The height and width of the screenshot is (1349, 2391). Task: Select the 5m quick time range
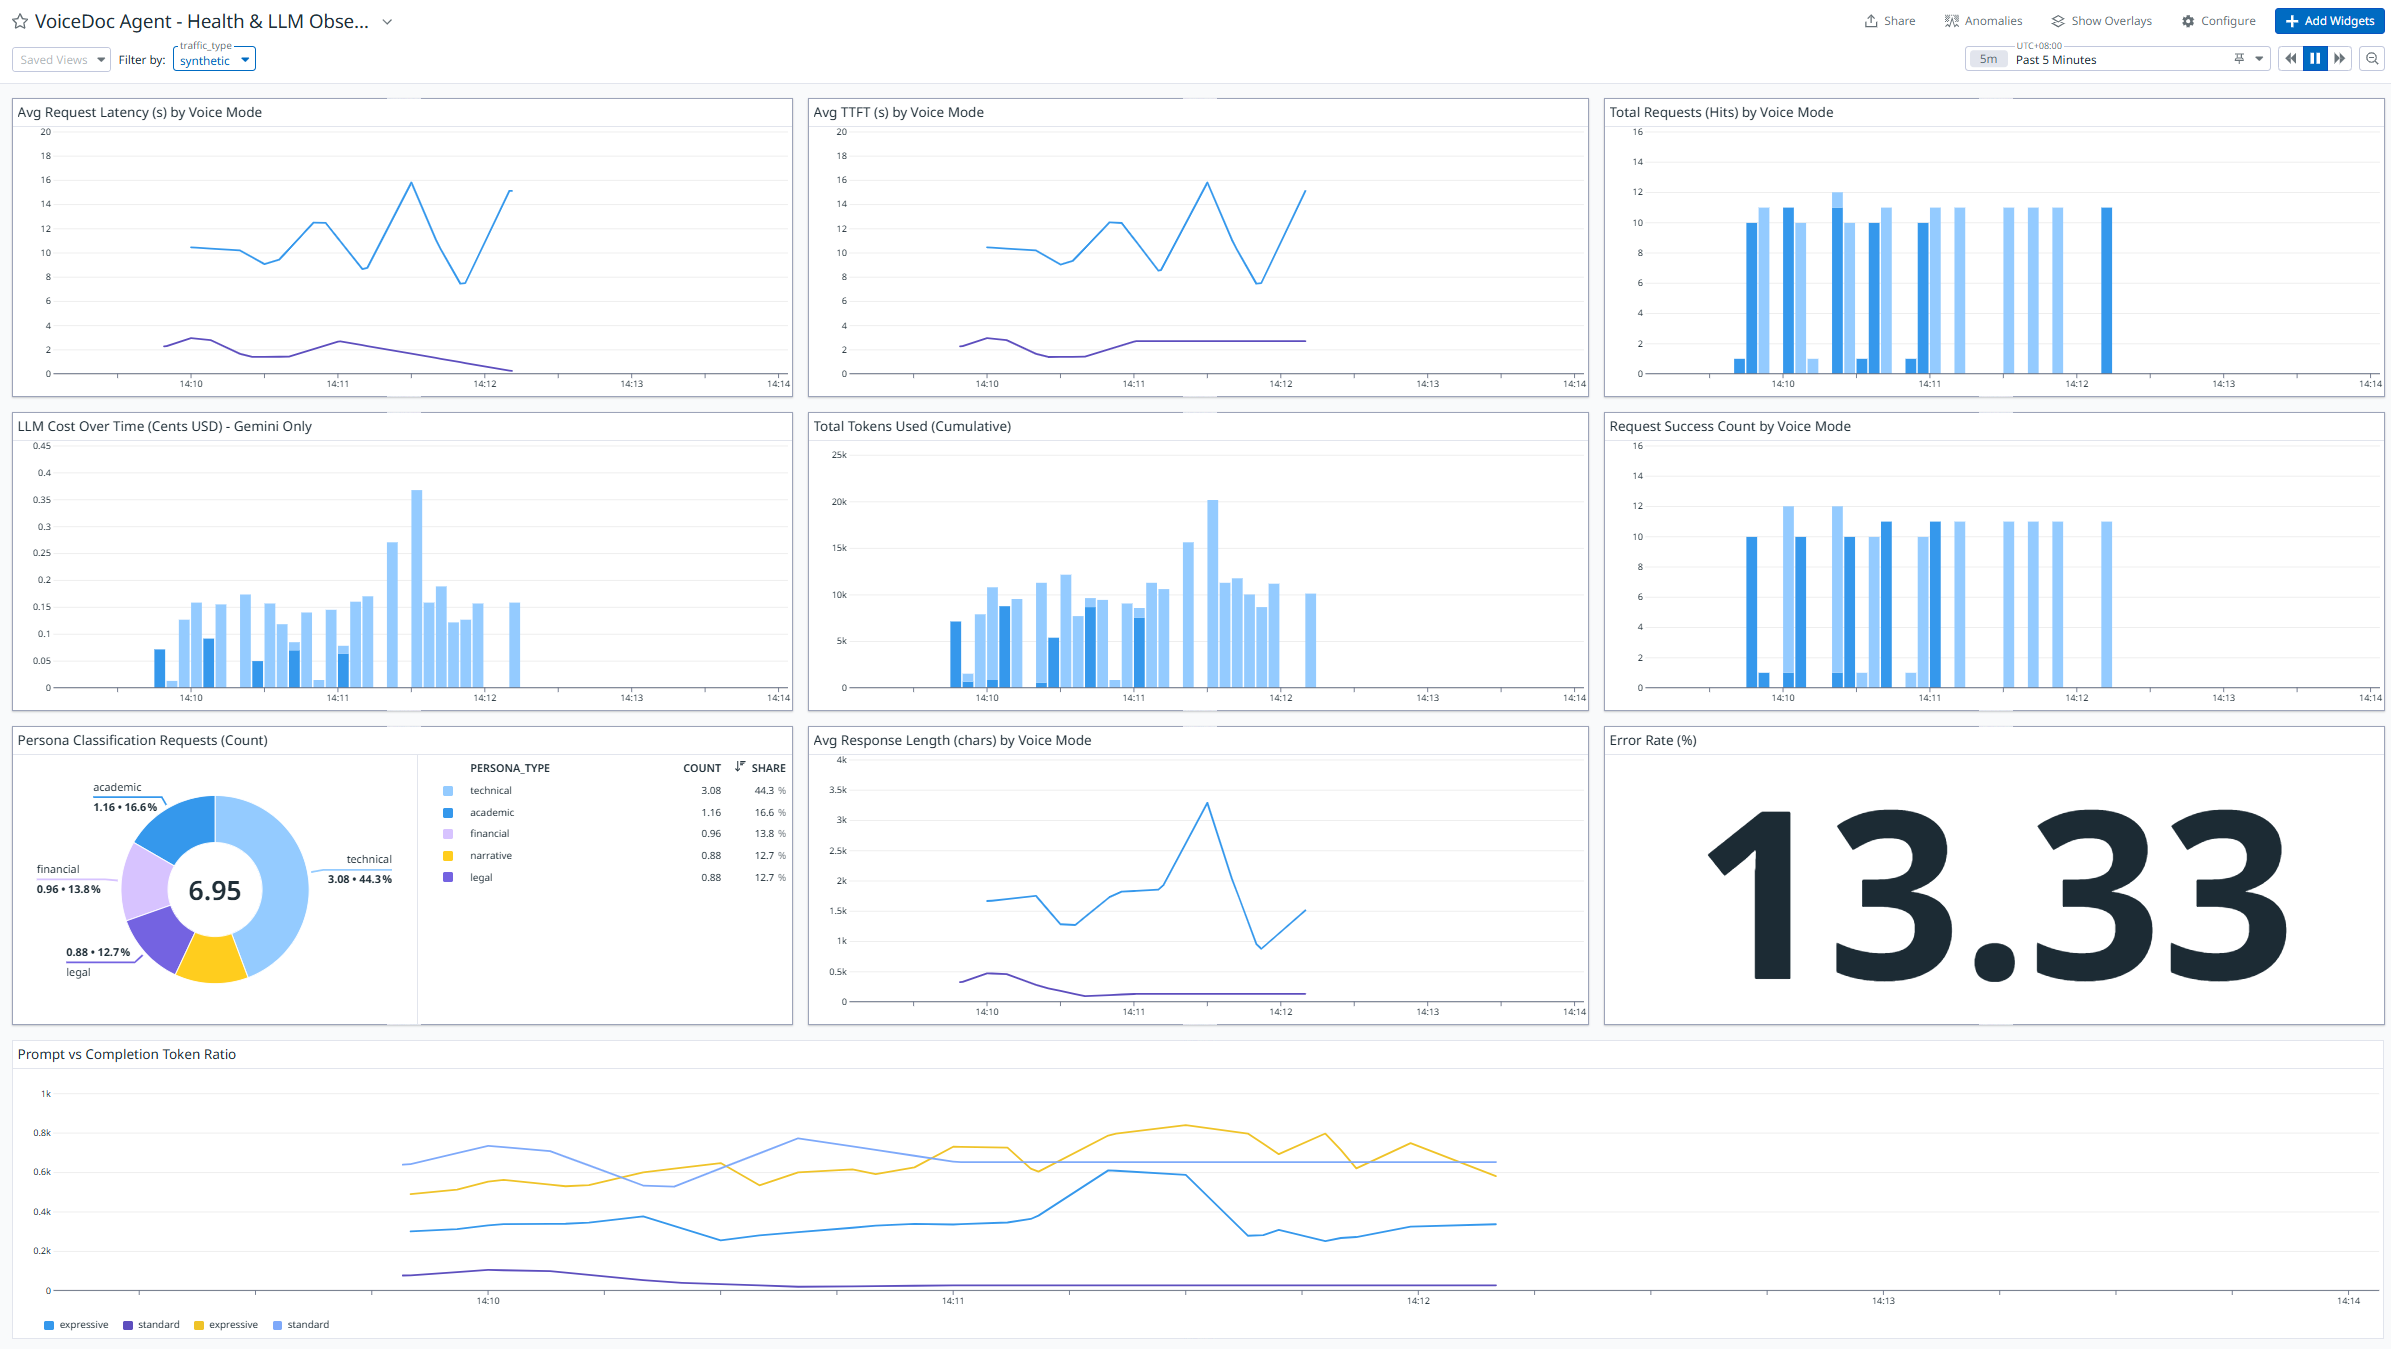click(x=1987, y=58)
